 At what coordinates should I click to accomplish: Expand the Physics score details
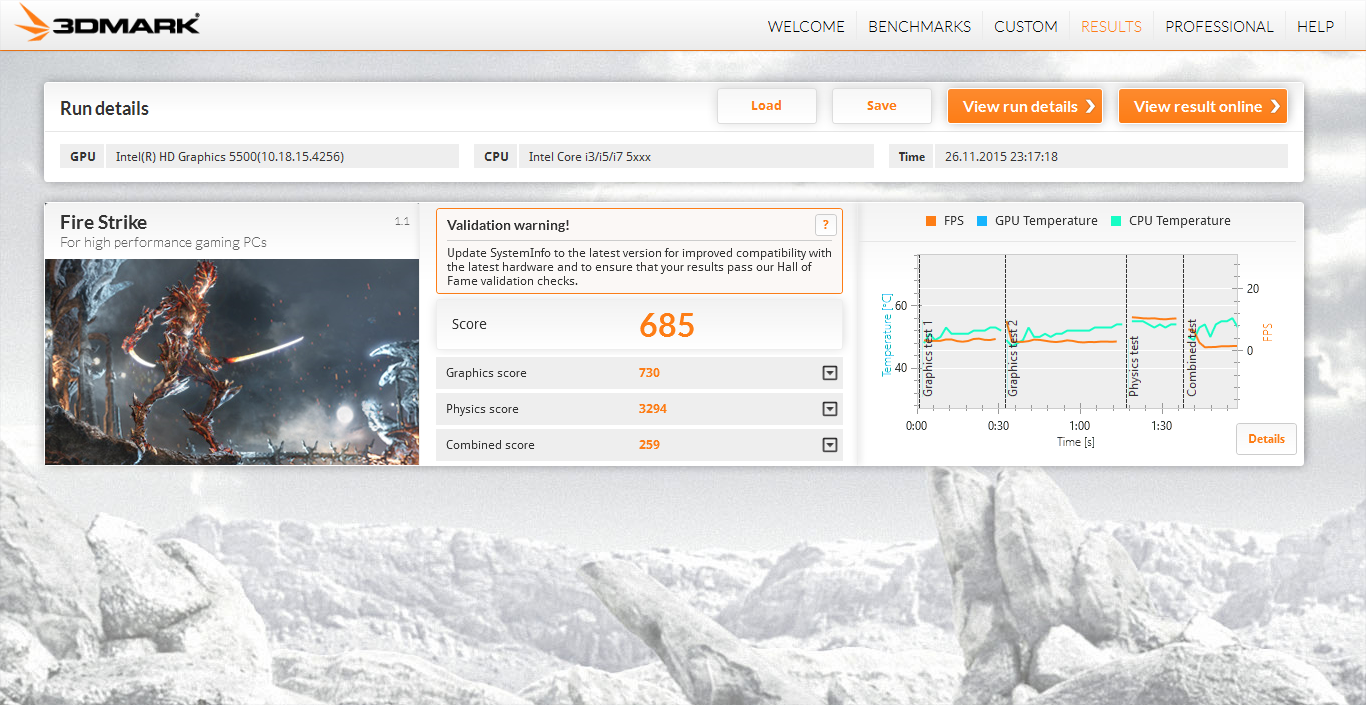click(x=829, y=409)
